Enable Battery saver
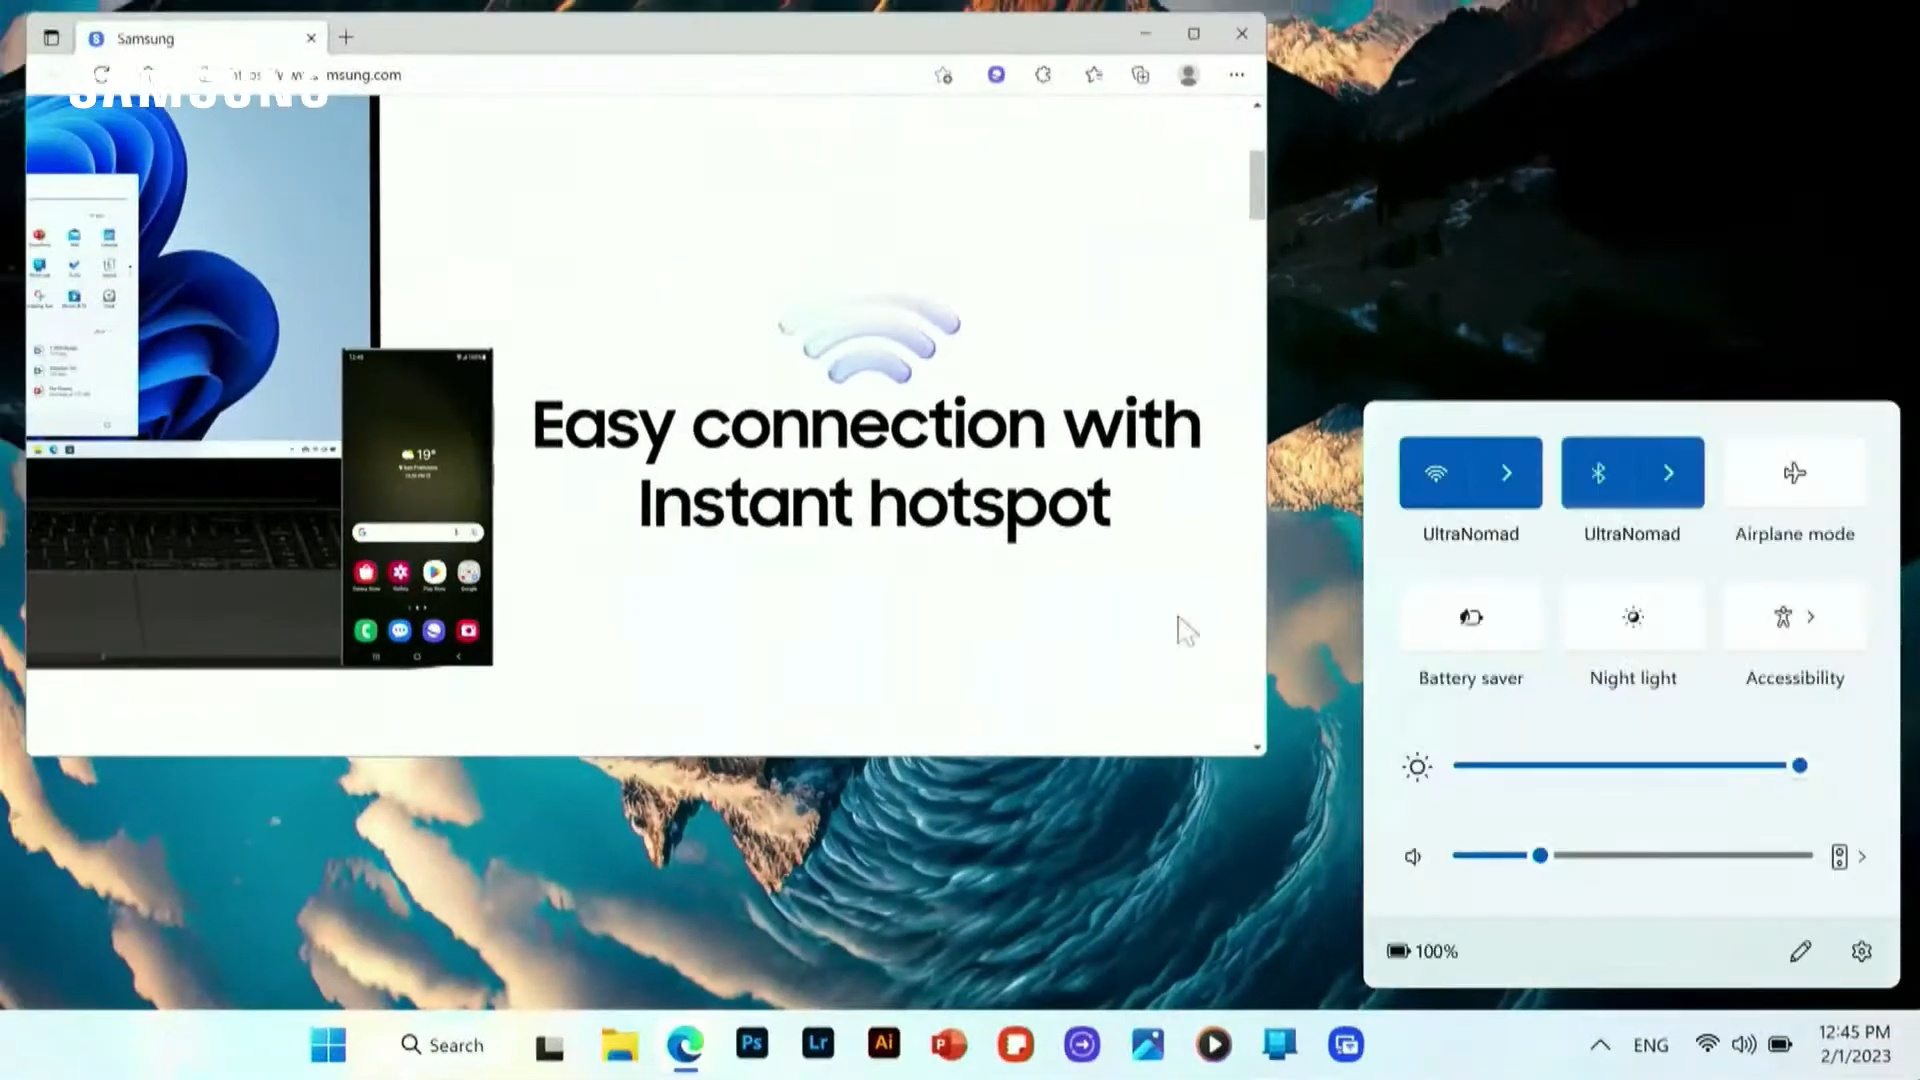 coord(1470,617)
